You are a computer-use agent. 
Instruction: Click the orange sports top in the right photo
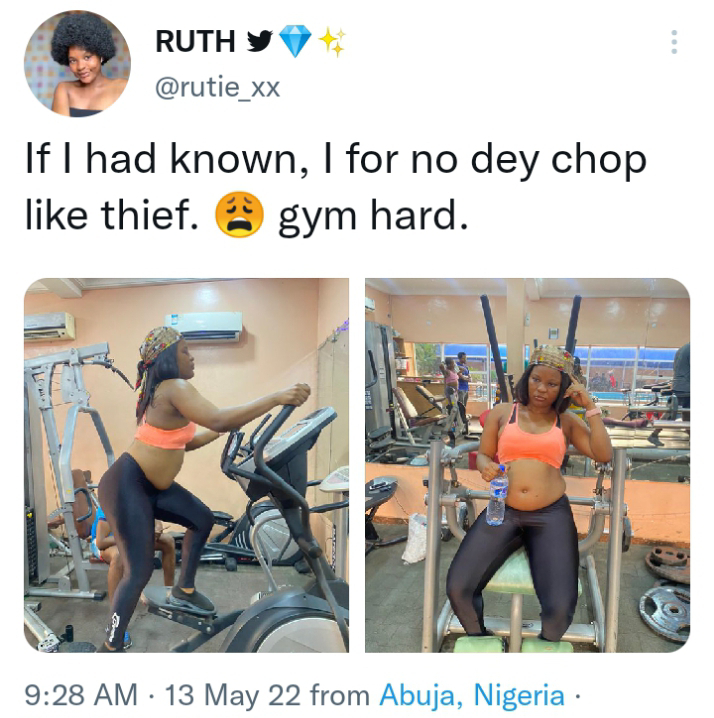tap(532, 442)
